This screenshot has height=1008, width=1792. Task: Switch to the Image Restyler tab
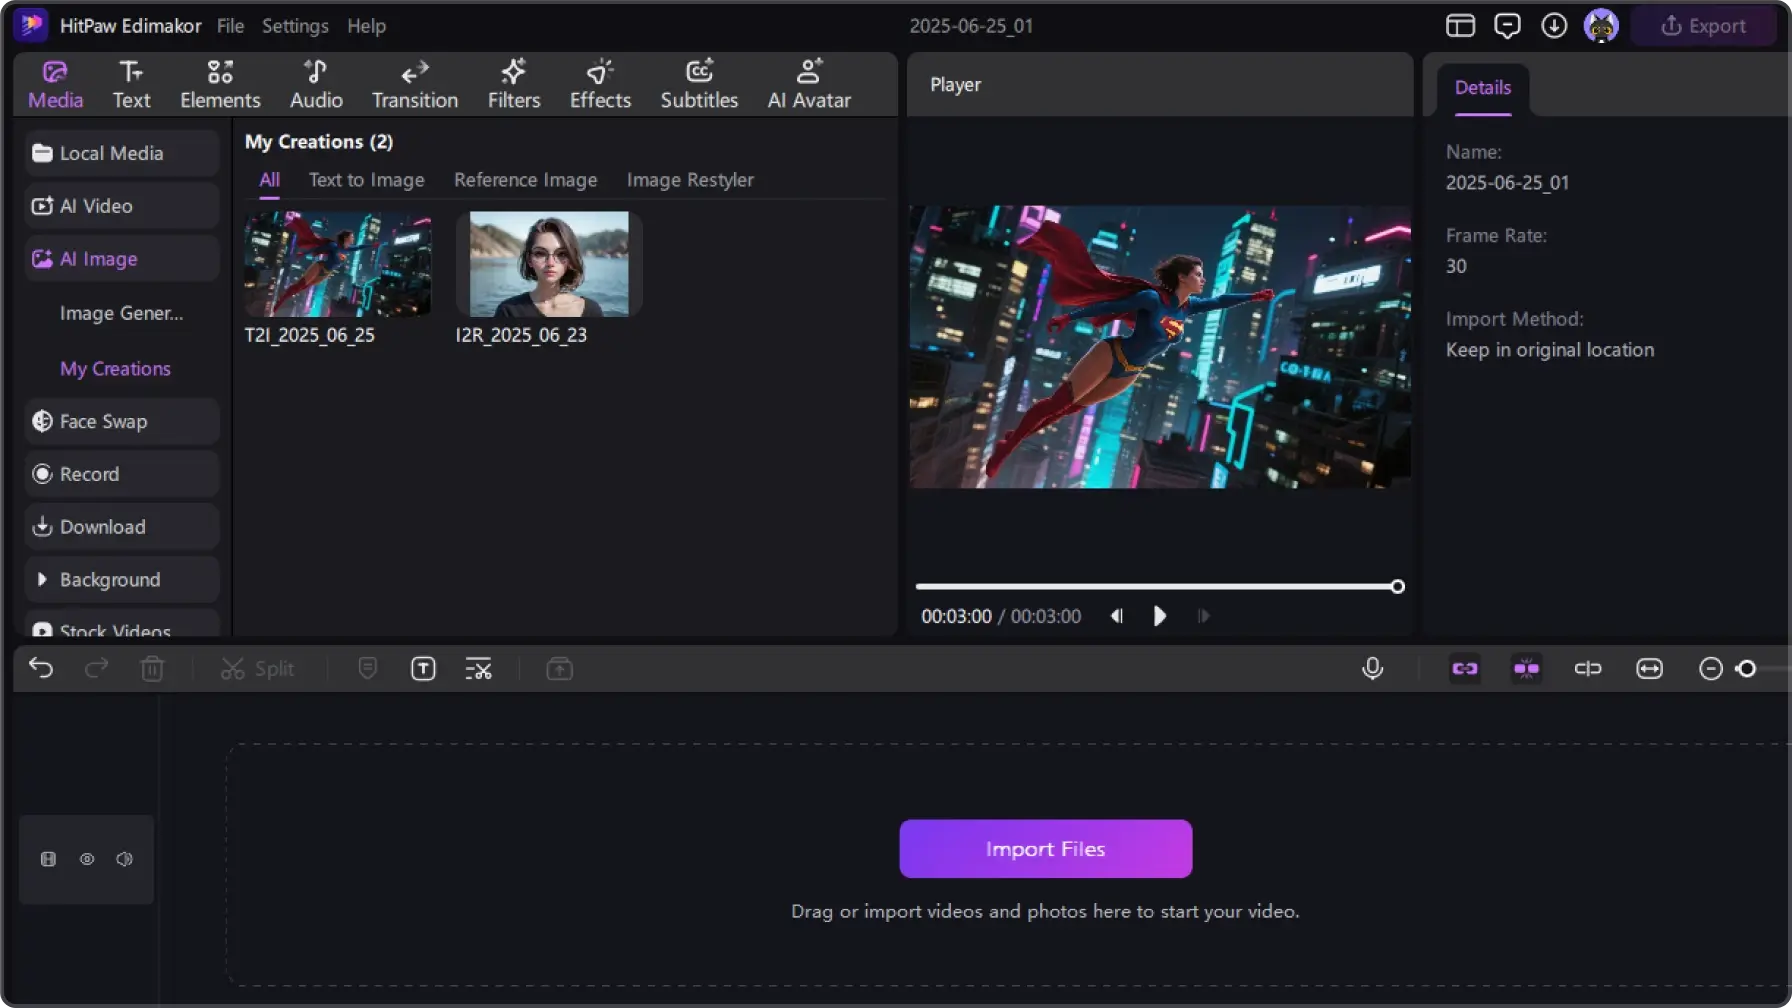click(x=690, y=180)
